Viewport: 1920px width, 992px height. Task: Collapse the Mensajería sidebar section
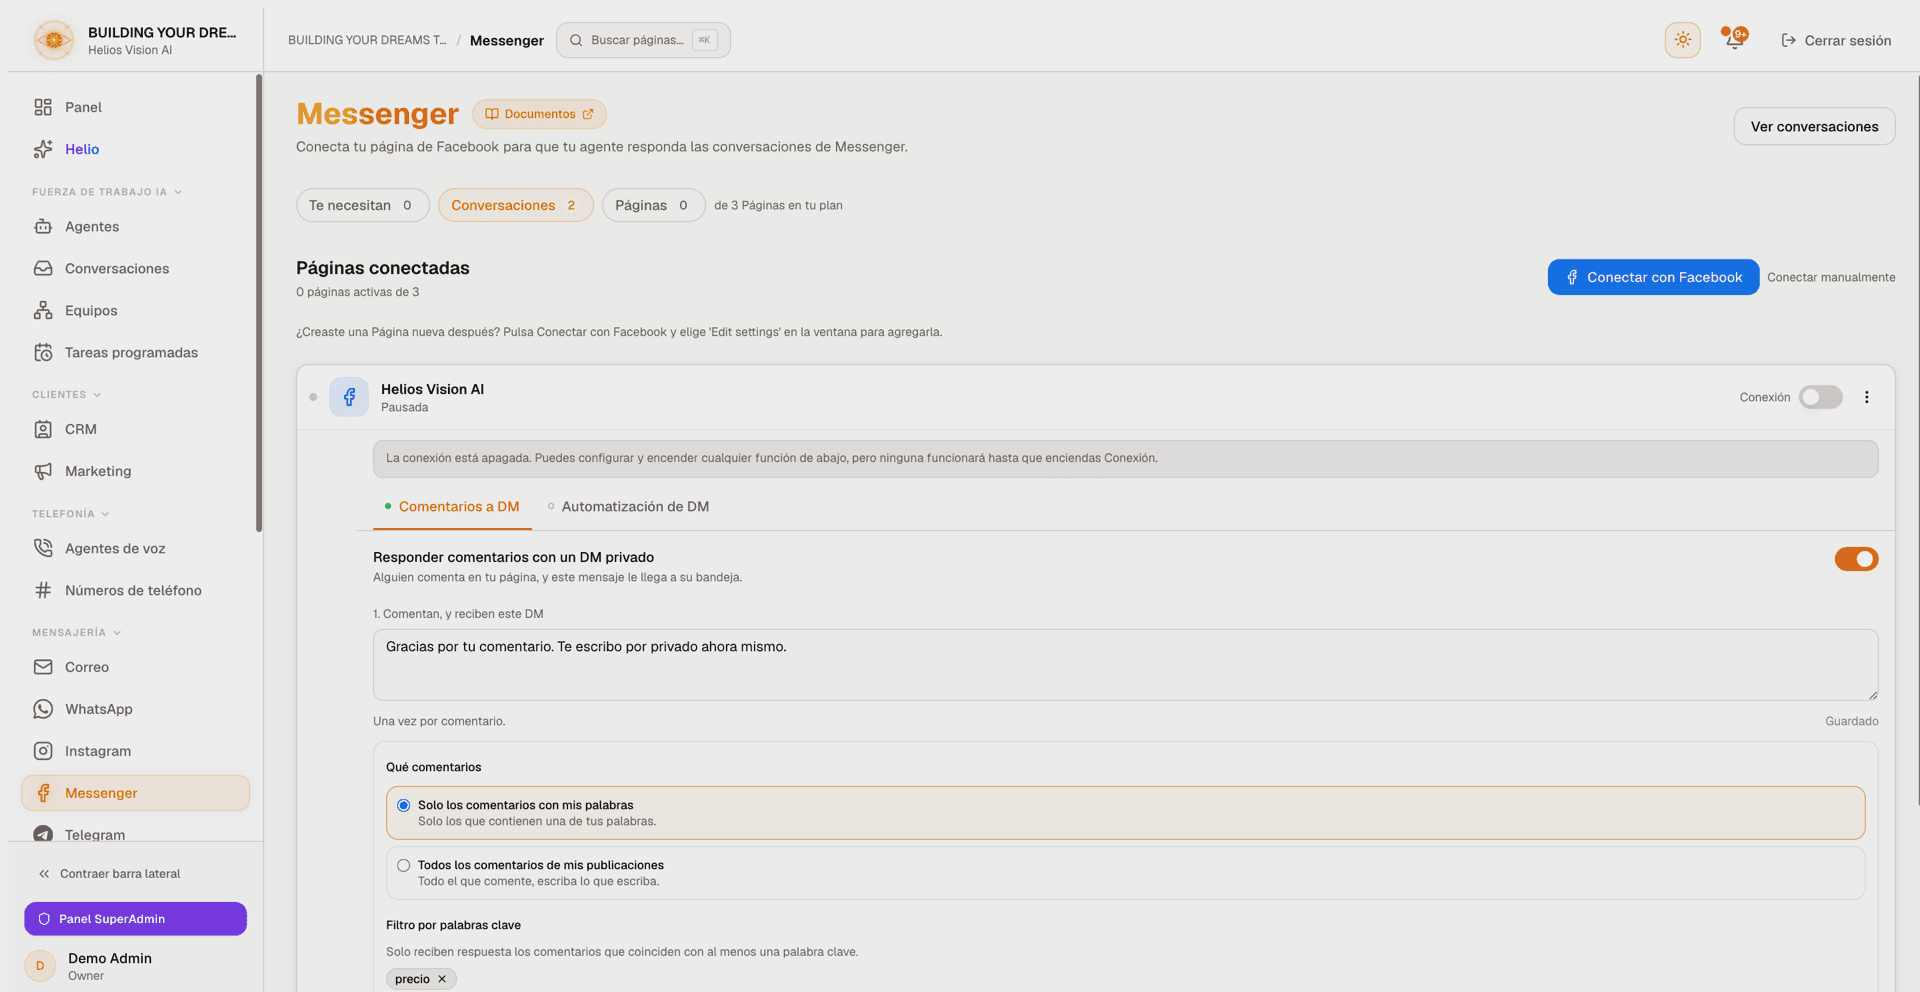[77, 633]
